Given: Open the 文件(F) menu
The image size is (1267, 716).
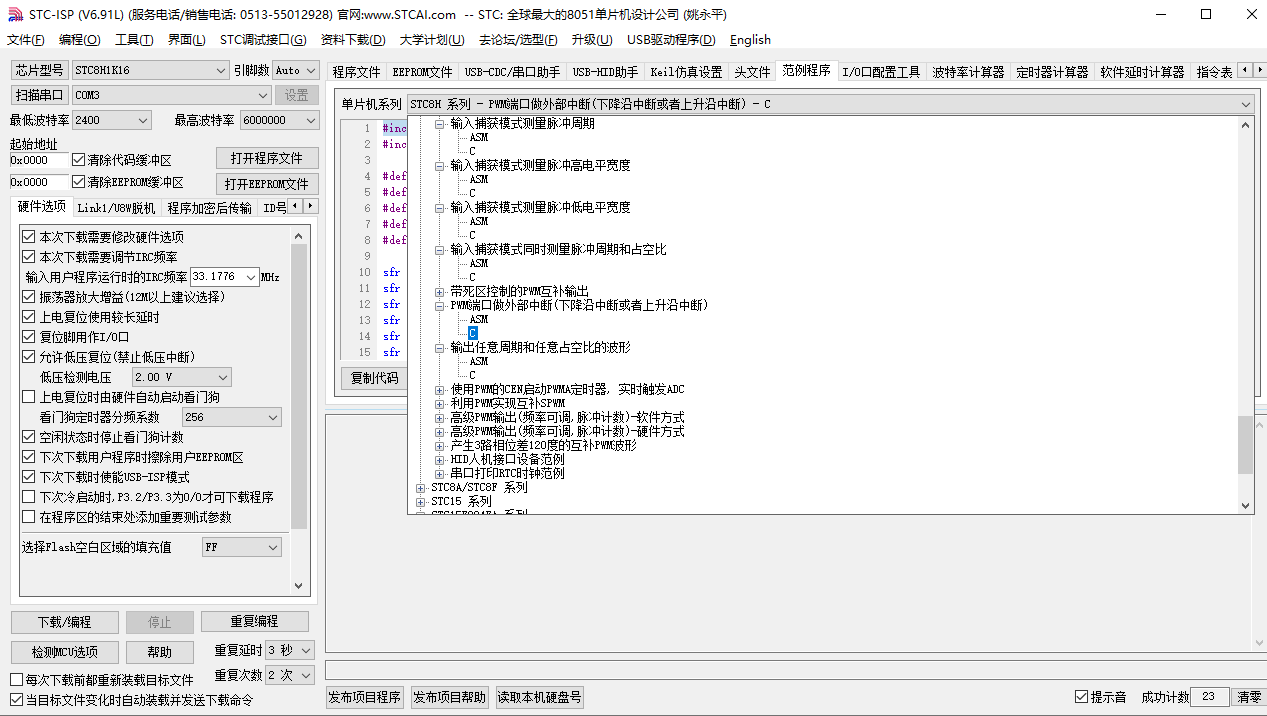Looking at the screenshot, I should (x=26, y=40).
